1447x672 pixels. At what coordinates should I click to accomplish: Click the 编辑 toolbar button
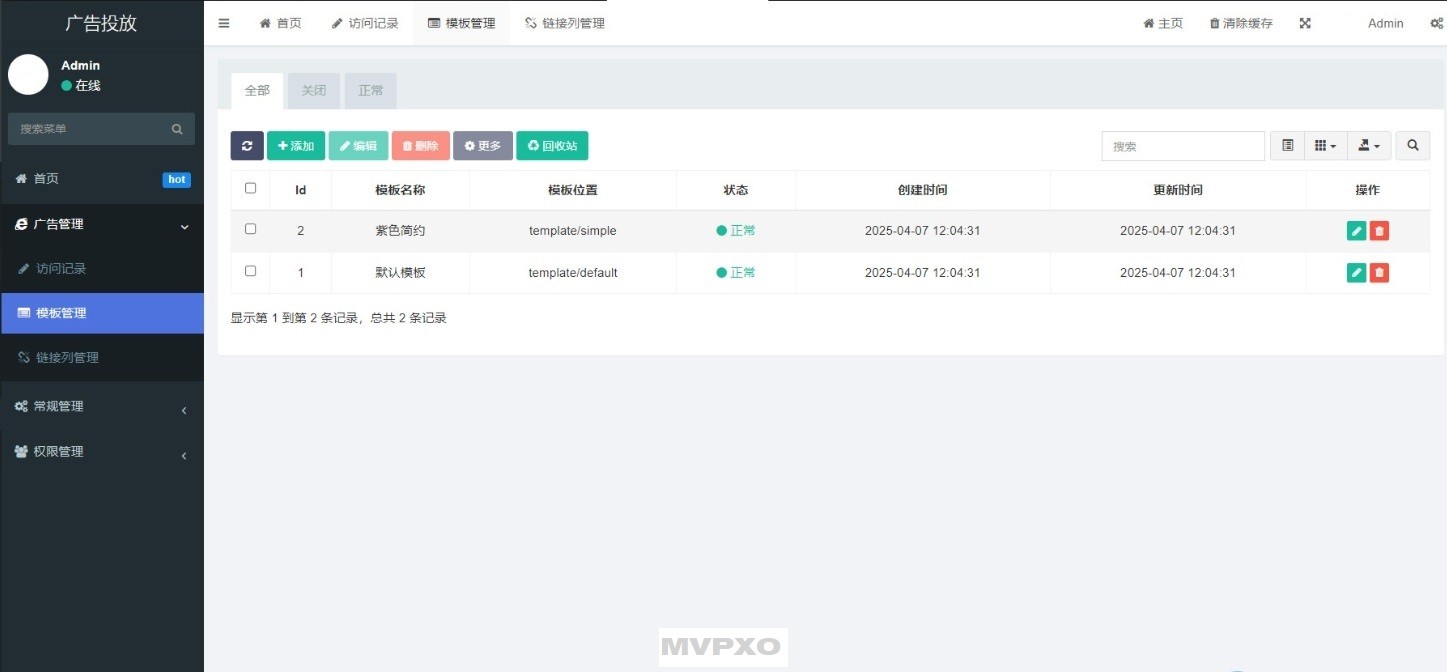coord(358,146)
